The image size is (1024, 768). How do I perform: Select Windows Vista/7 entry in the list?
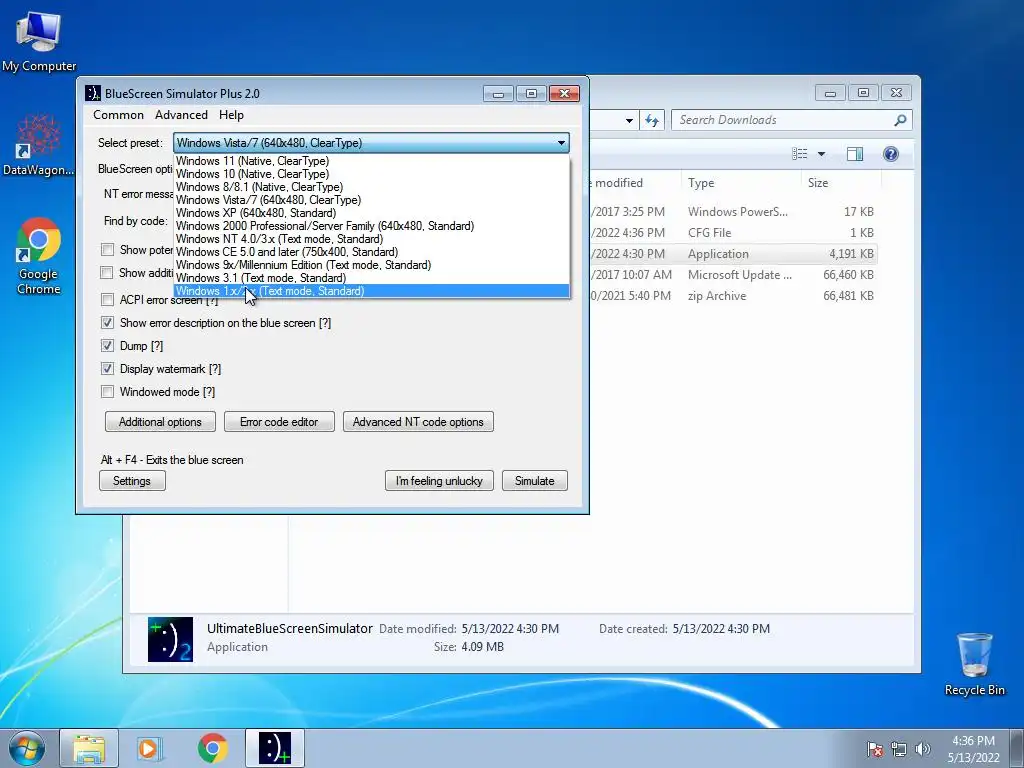(371, 200)
